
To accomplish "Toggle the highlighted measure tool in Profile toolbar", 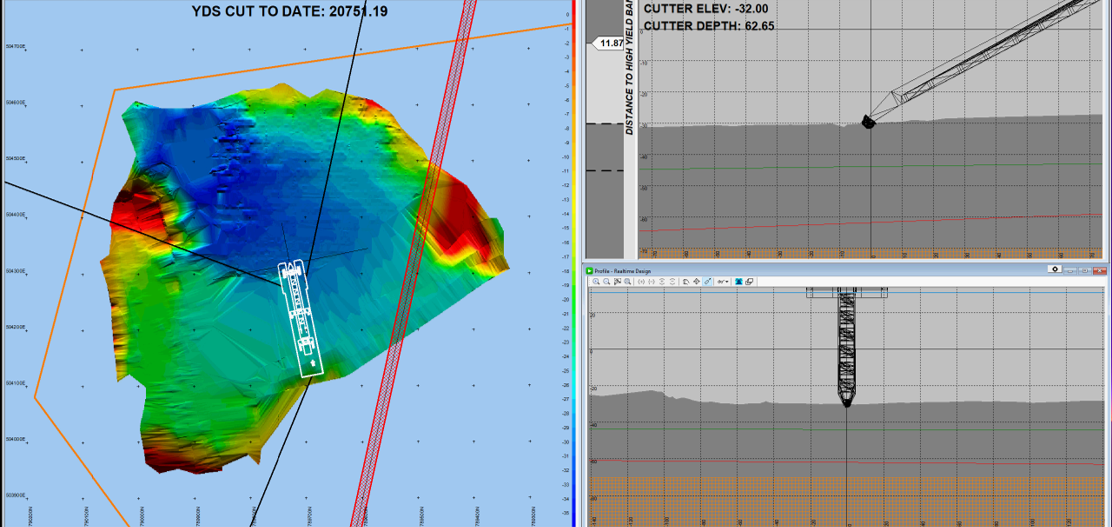I will pyautogui.click(x=707, y=281).
